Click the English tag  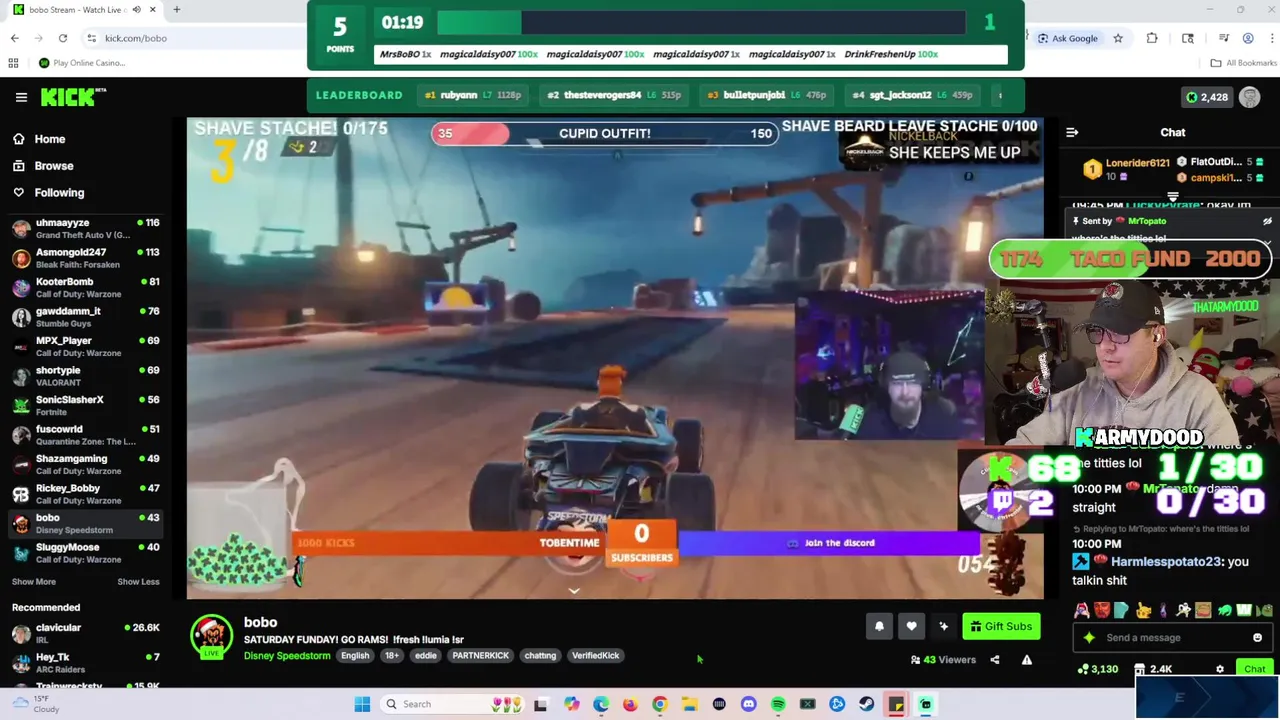tap(355, 656)
